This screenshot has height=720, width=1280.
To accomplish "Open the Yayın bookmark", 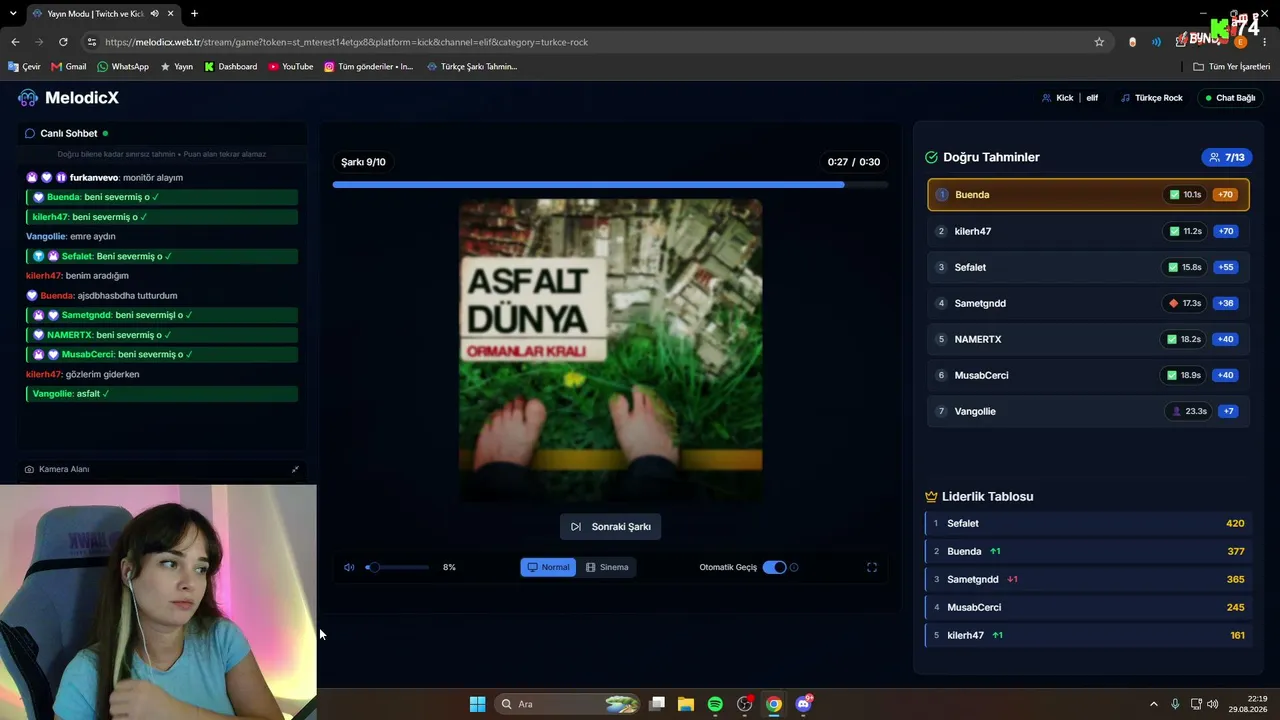I will tap(177, 67).
